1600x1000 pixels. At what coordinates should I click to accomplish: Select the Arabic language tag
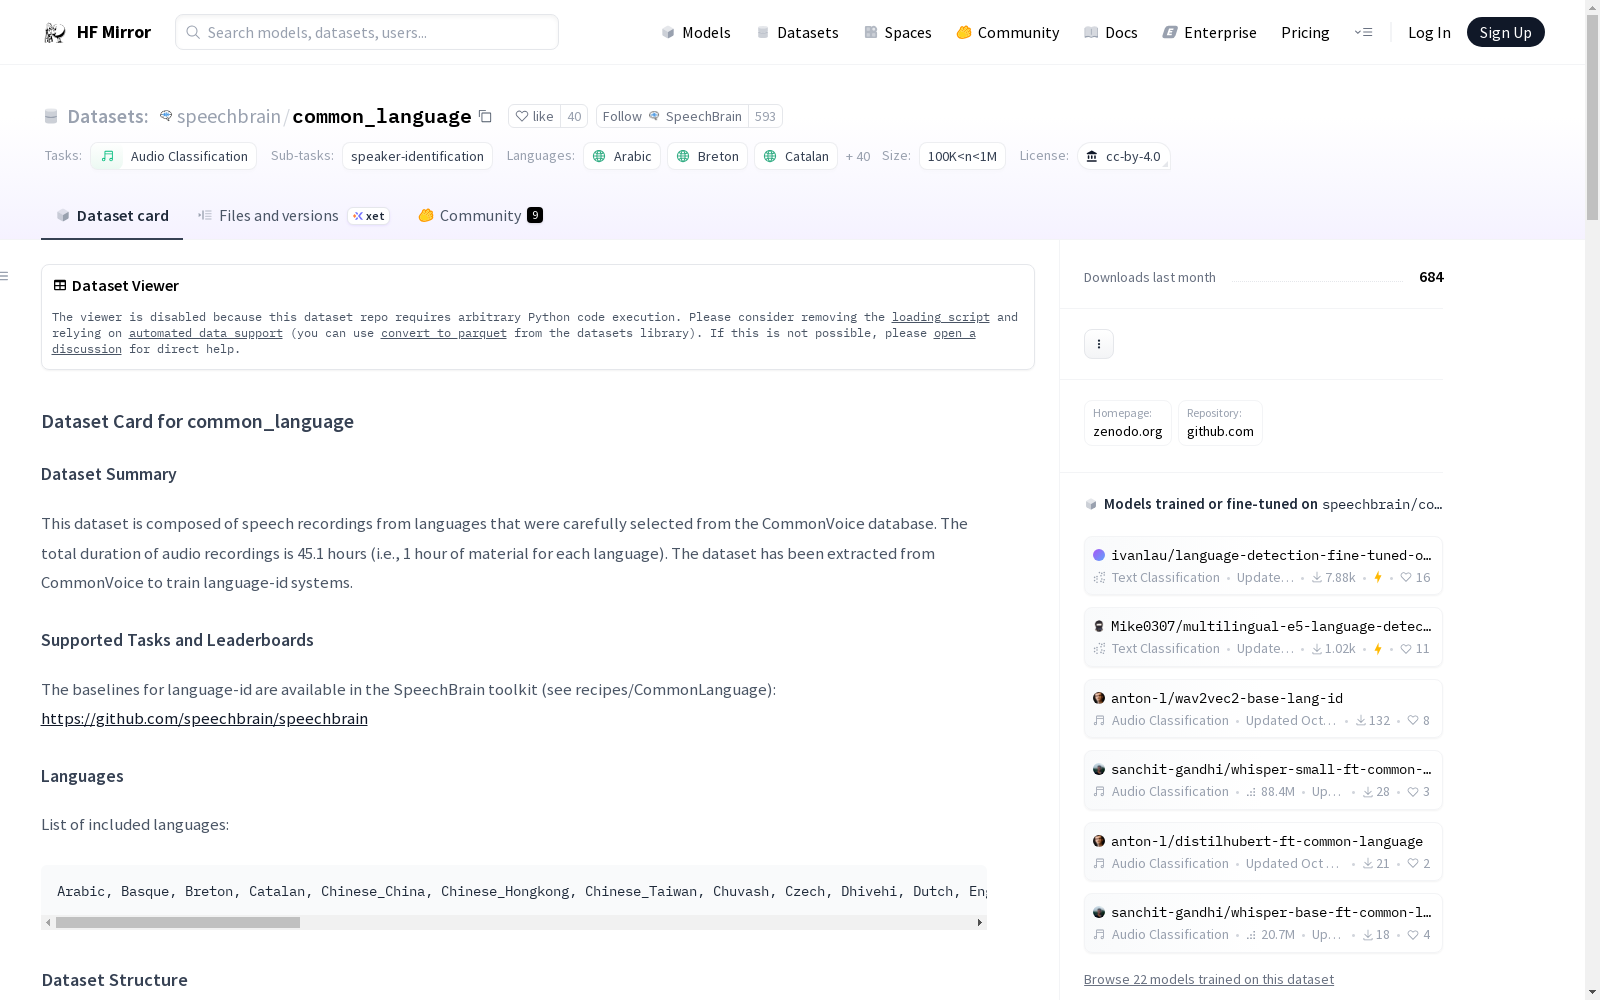[x=622, y=156]
